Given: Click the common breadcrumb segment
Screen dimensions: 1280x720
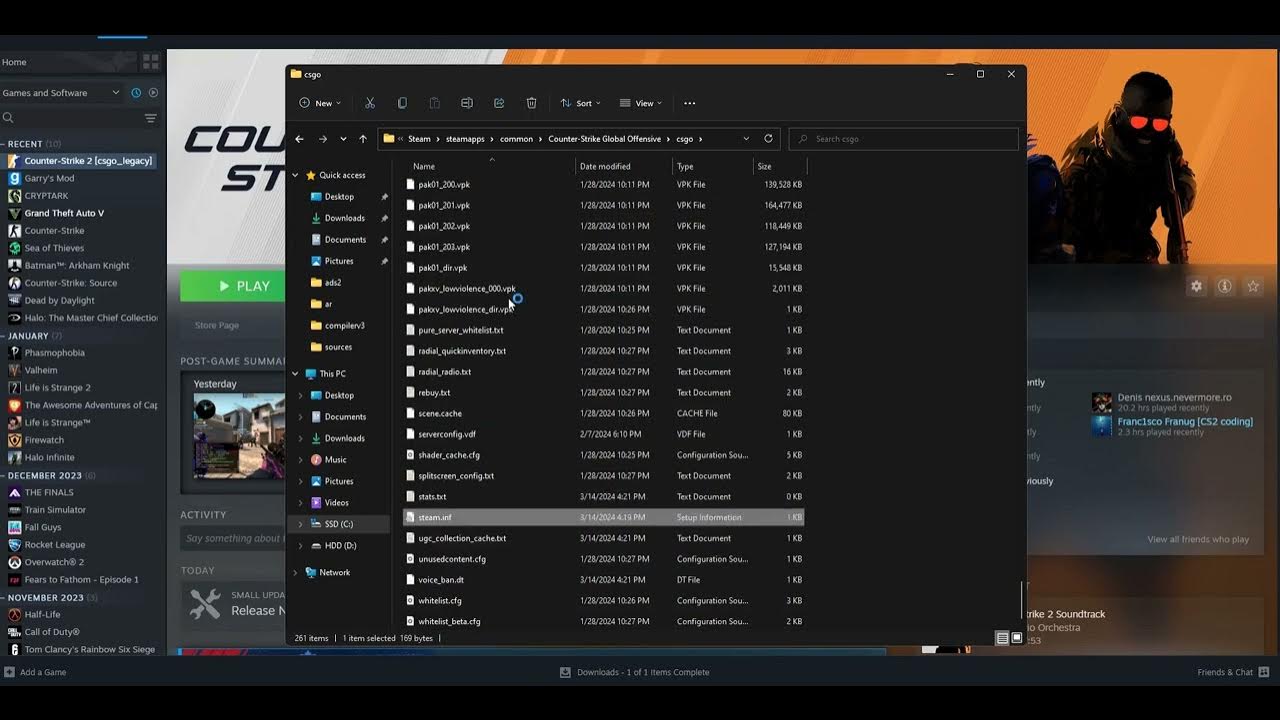Looking at the screenshot, I should [516, 139].
